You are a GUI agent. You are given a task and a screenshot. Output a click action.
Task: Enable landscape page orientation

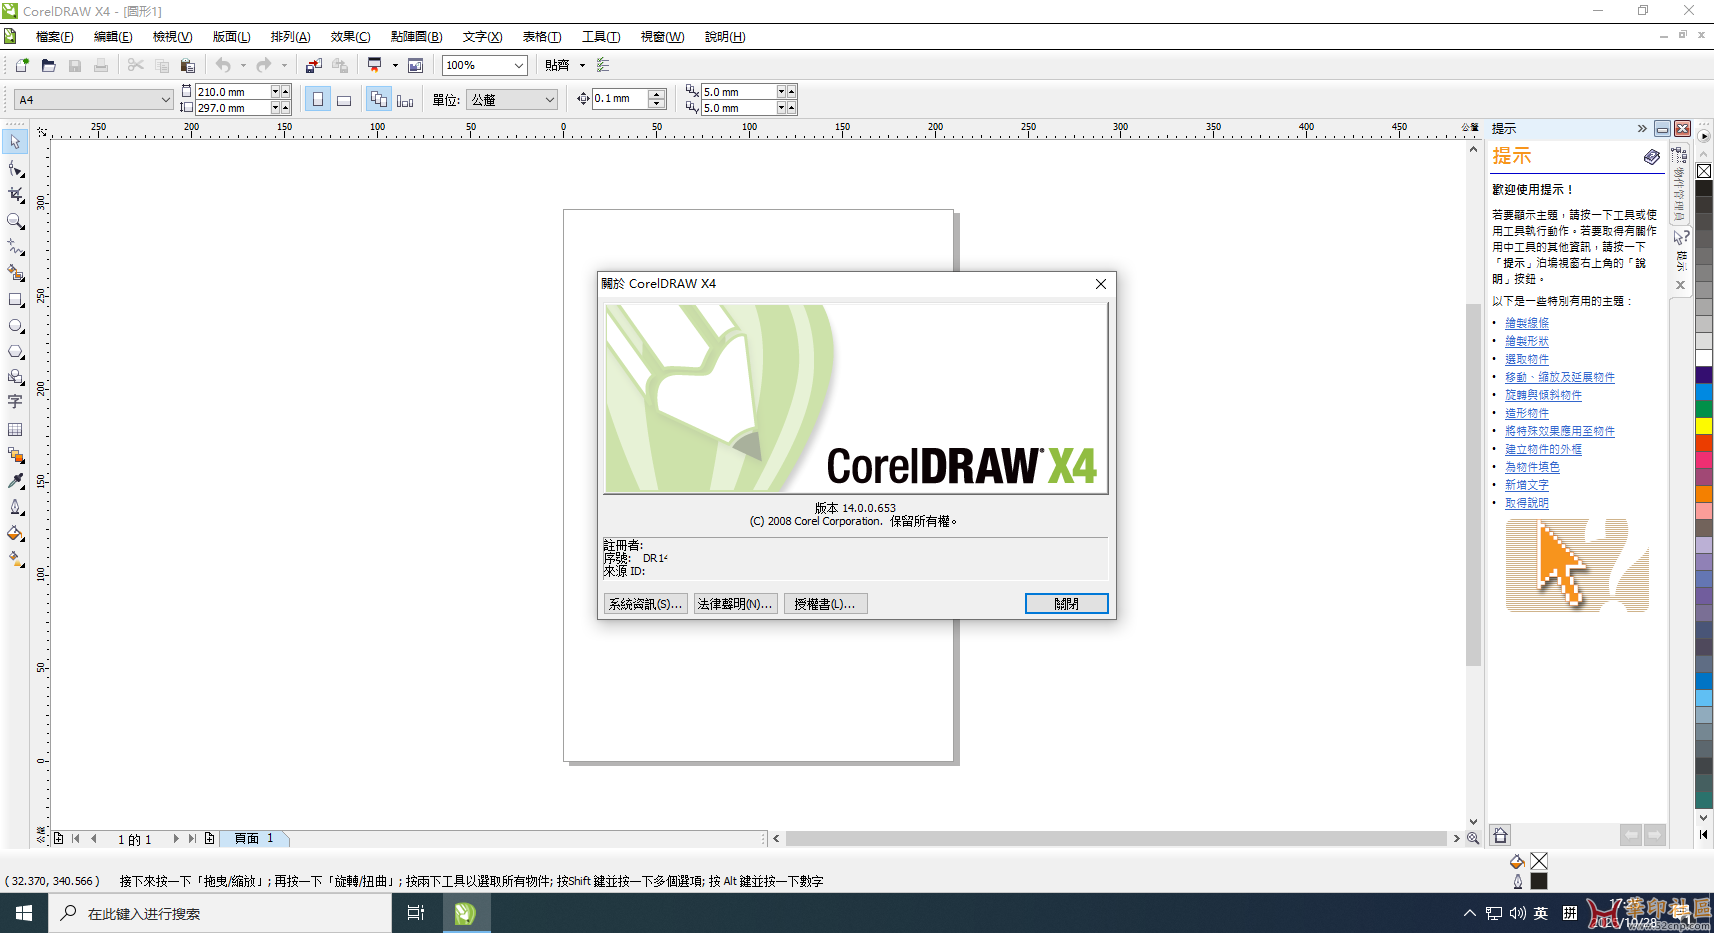[344, 99]
